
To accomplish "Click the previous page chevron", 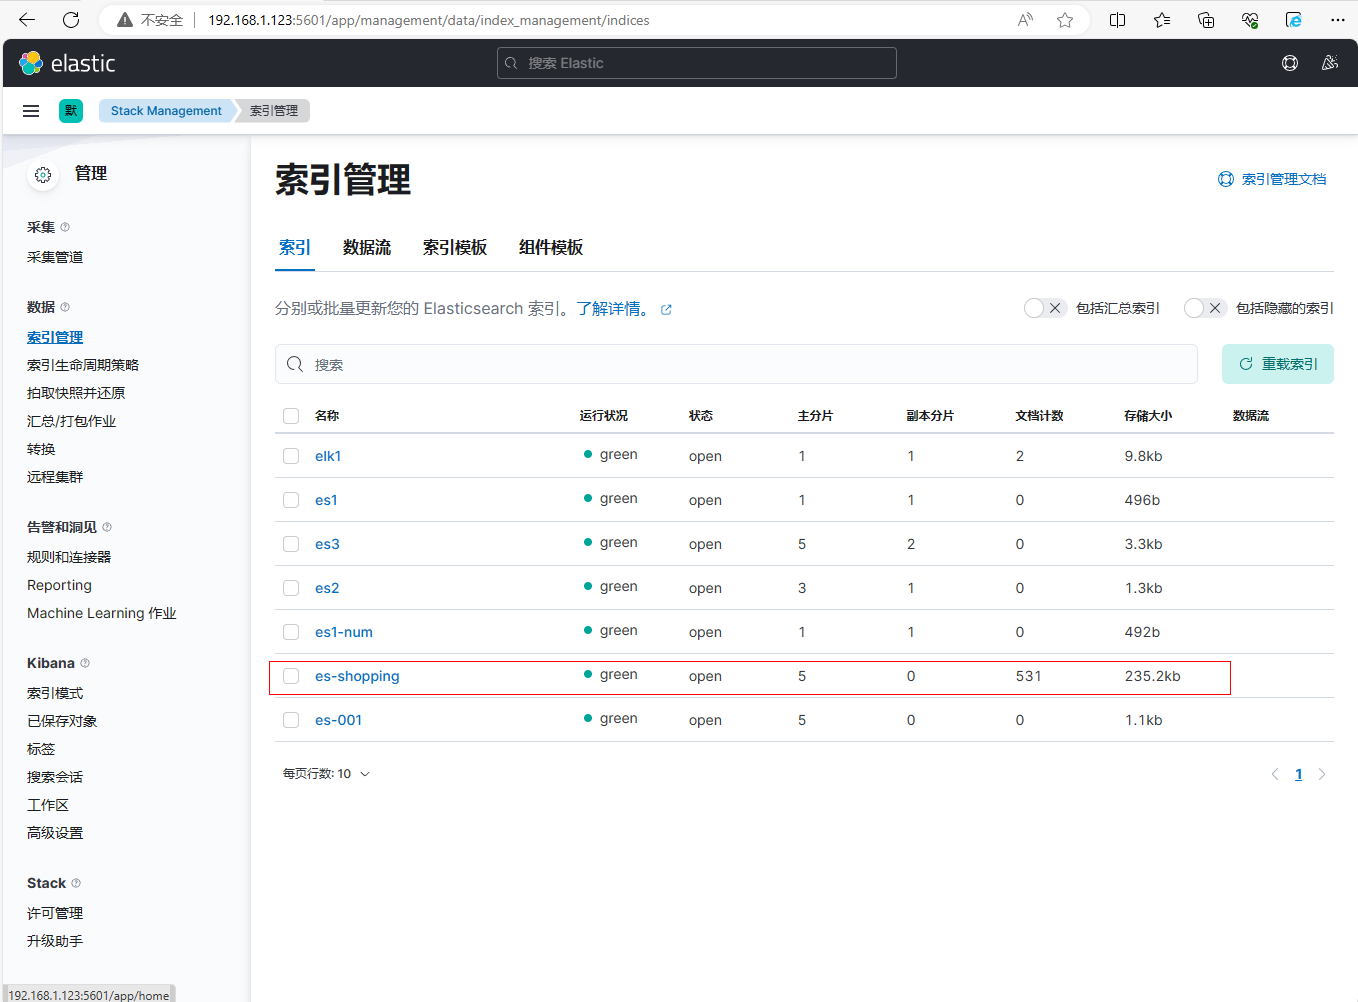I will (x=1274, y=774).
